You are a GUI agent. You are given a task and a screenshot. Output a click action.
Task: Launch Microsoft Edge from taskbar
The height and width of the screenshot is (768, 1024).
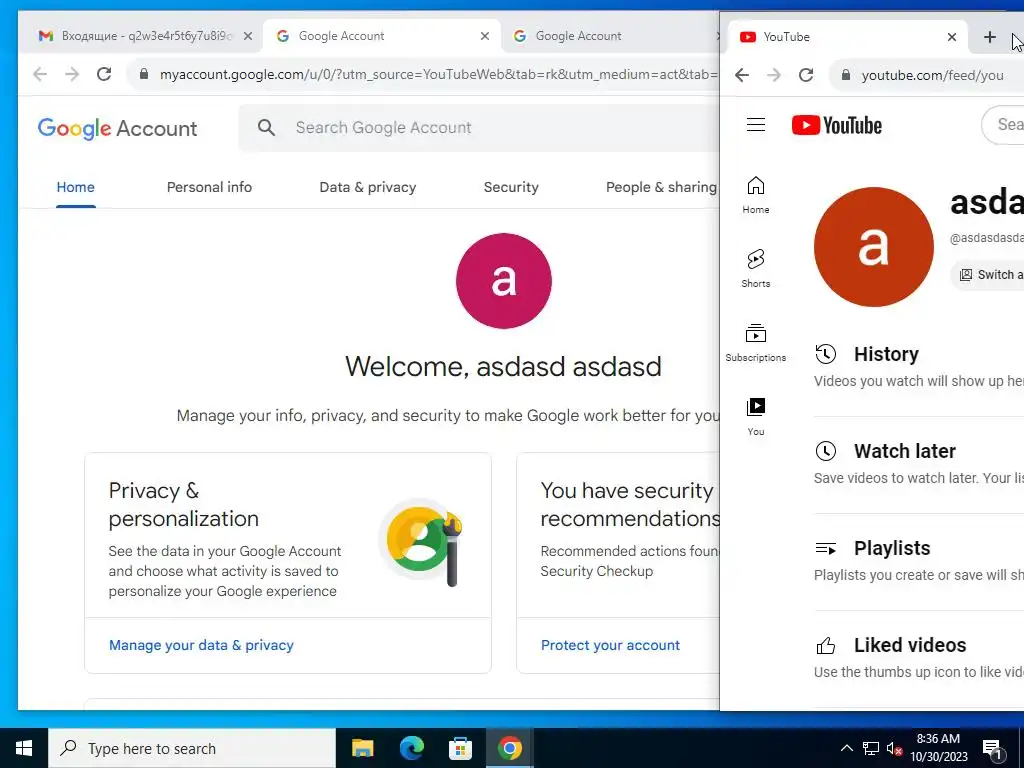pyautogui.click(x=411, y=748)
